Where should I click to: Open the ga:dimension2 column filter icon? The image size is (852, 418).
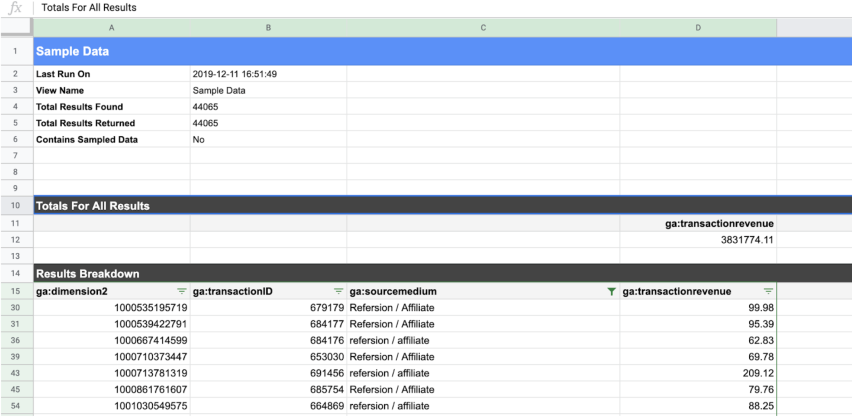[x=181, y=291]
